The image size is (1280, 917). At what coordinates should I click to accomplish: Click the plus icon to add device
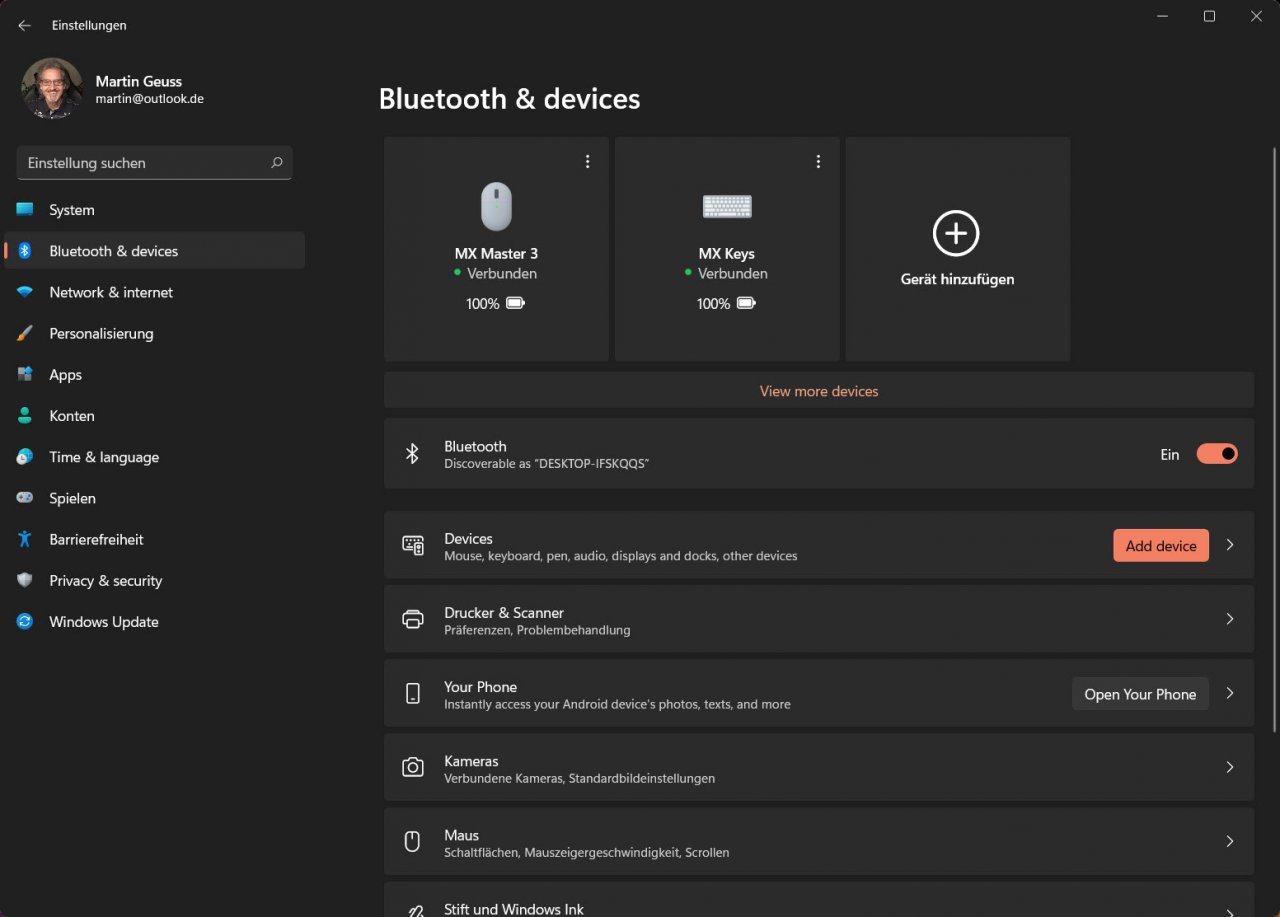click(x=956, y=233)
